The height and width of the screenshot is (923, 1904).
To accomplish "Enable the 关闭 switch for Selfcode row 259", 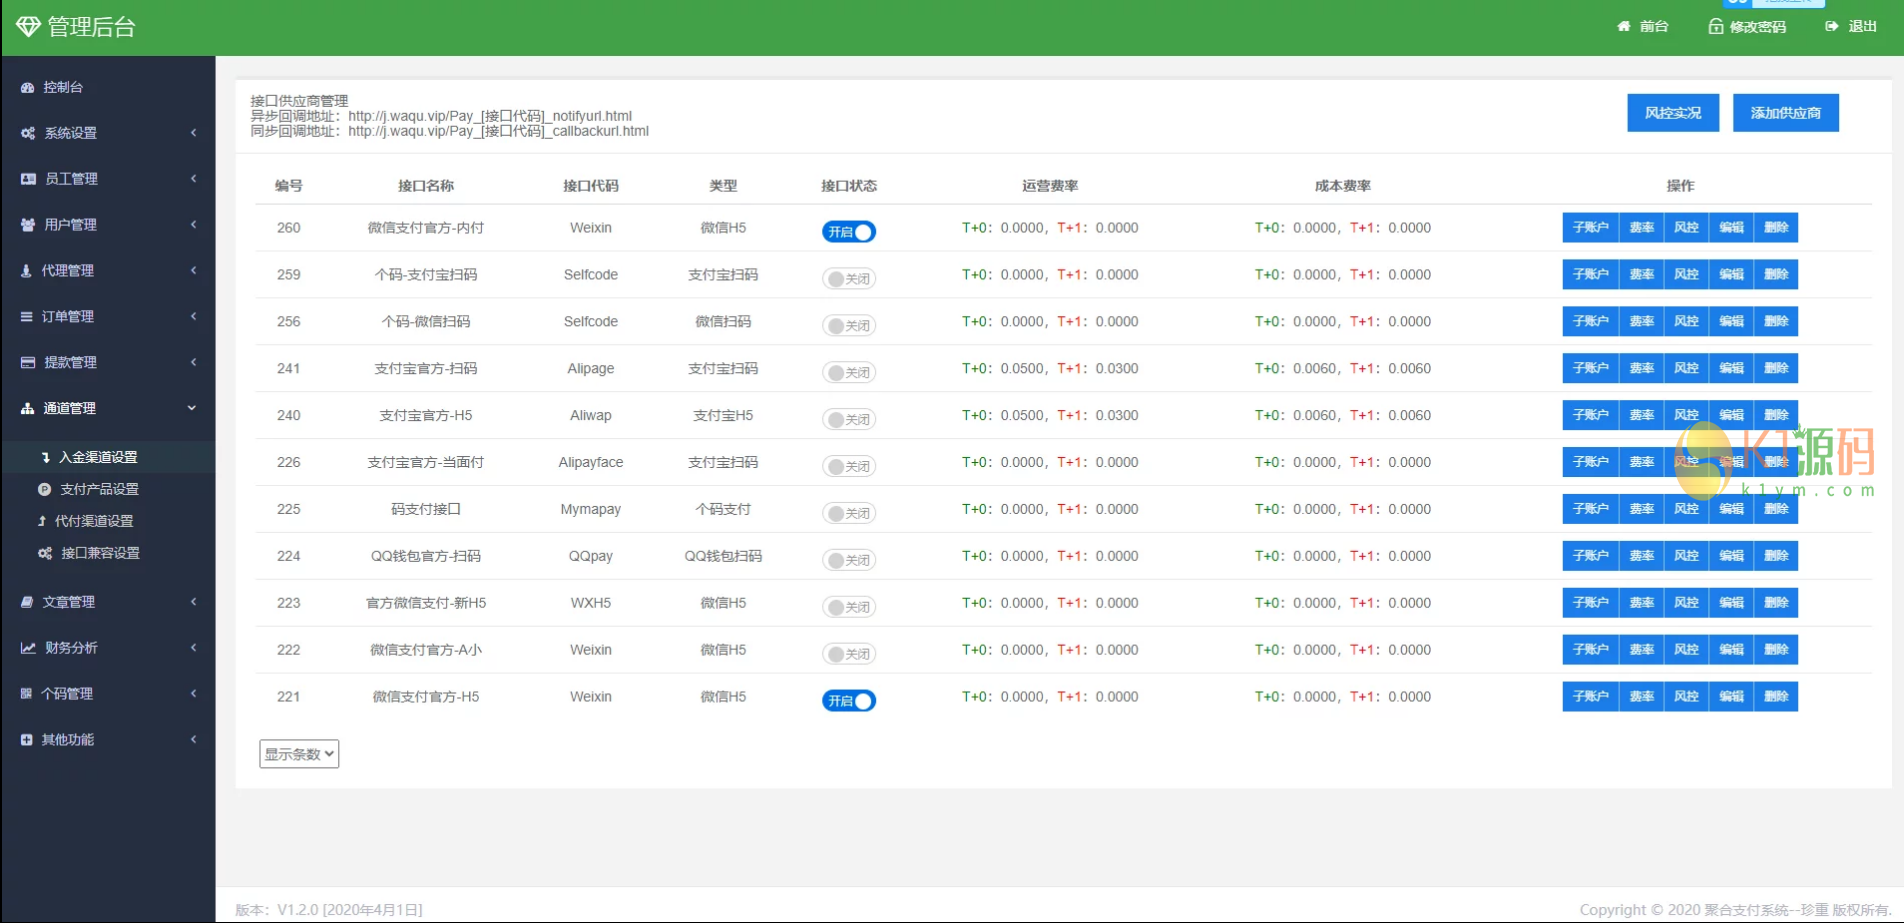I will click(x=848, y=278).
